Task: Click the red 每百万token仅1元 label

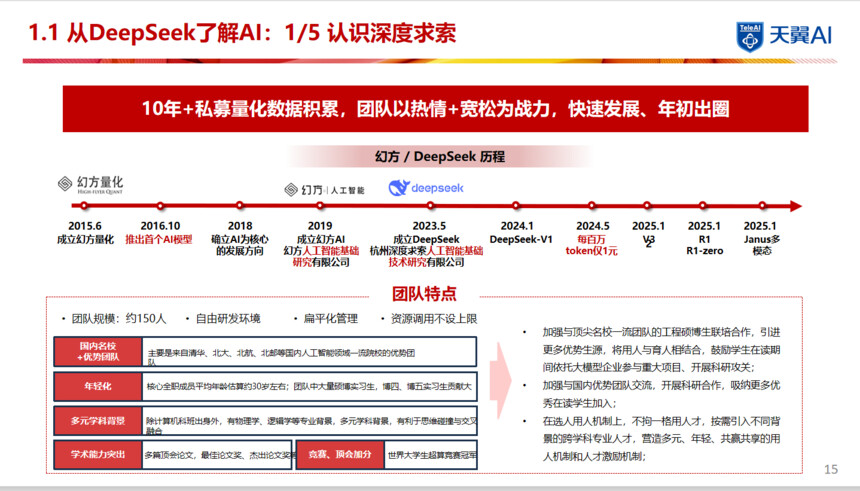Action: [591, 245]
